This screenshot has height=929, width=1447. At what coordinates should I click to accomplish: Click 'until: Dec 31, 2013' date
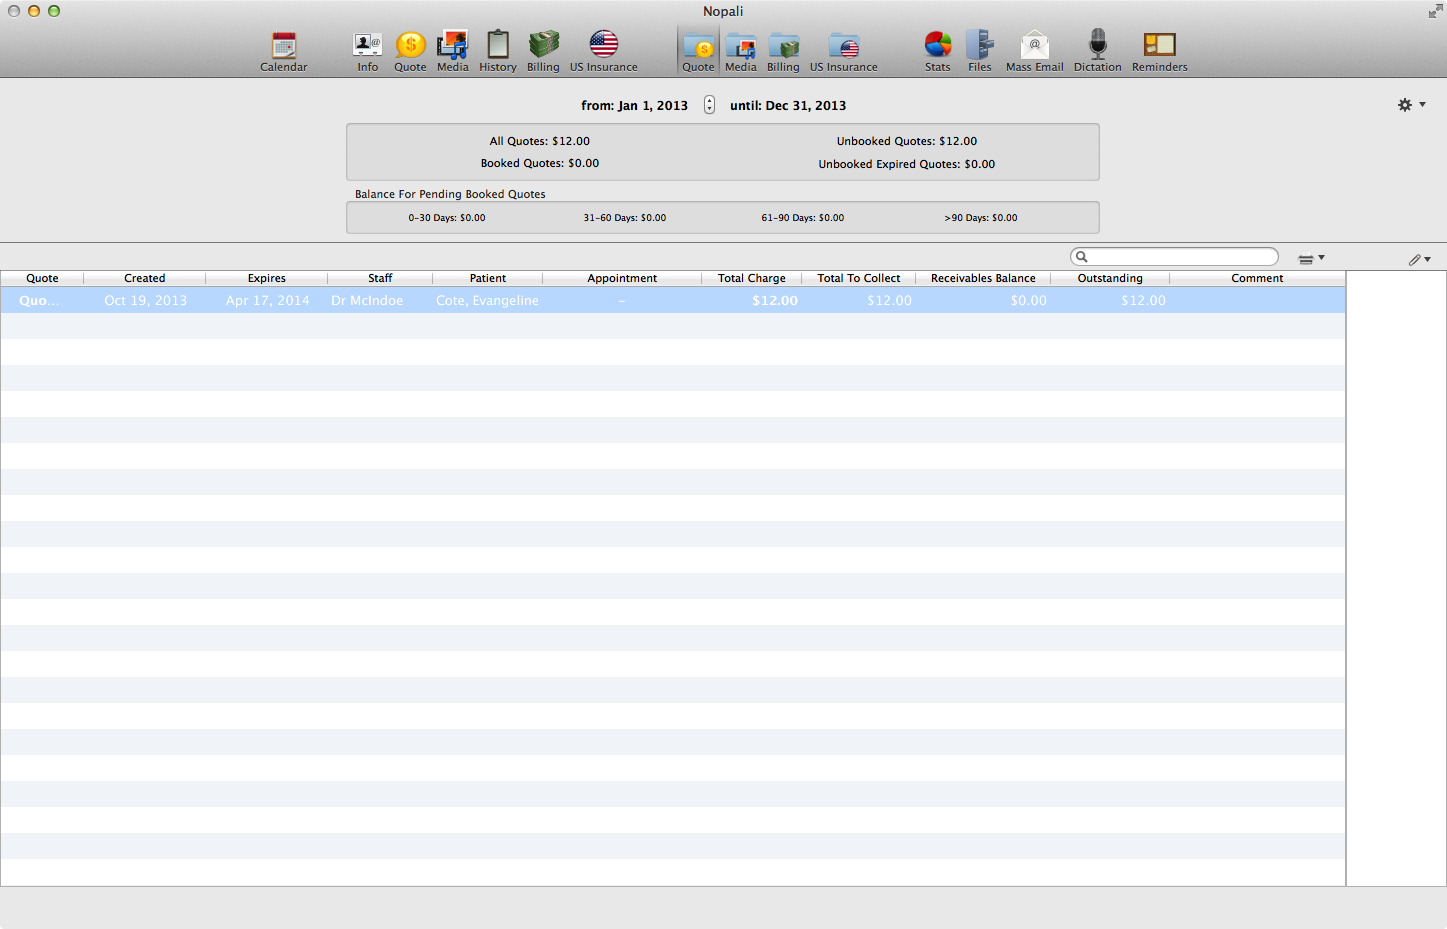click(788, 105)
